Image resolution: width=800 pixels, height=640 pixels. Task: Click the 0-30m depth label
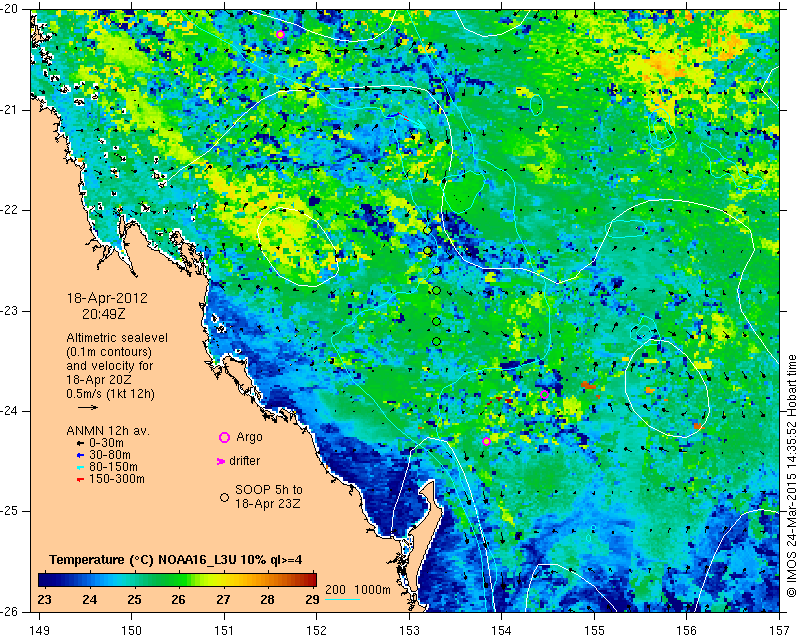point(106,443)
